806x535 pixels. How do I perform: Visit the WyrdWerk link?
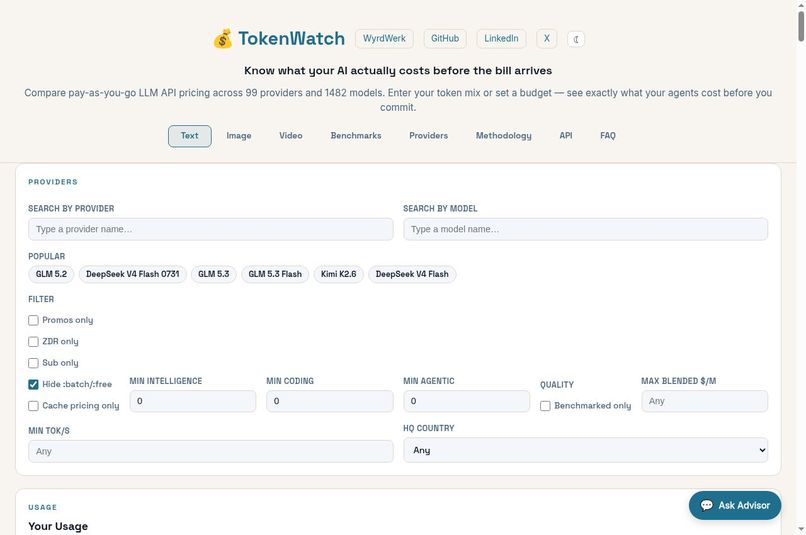pos(384,39)
